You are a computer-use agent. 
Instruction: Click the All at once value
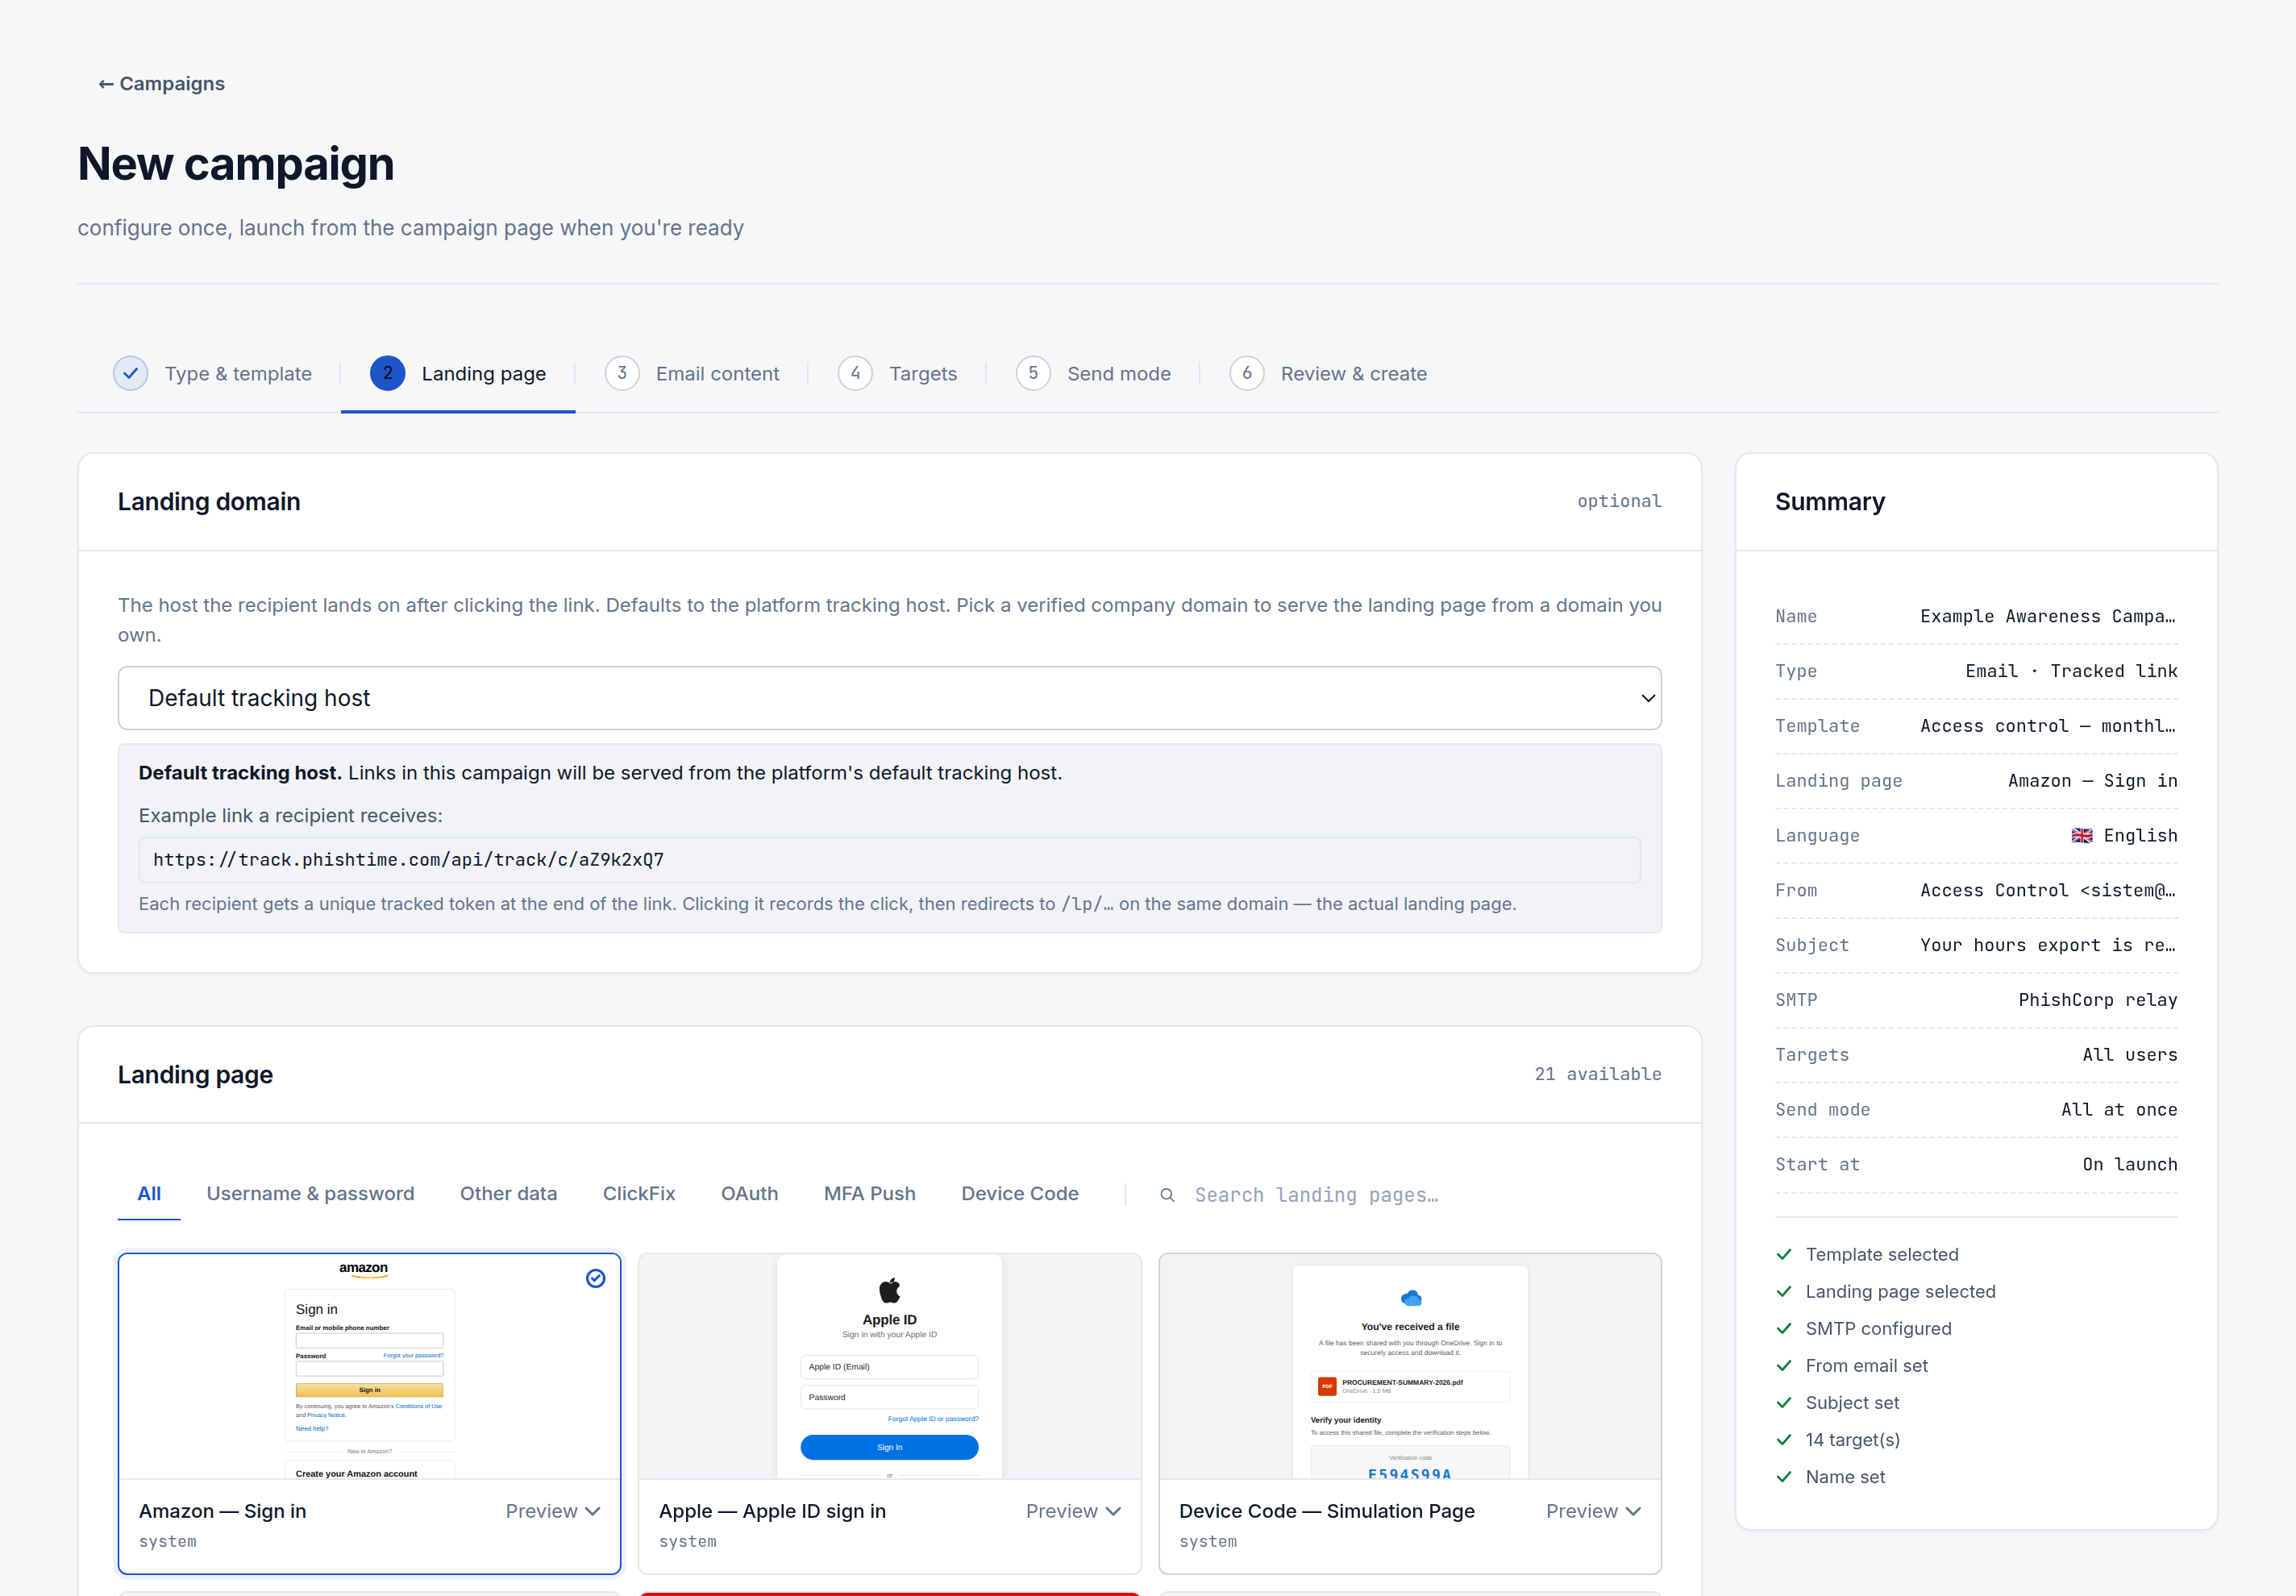[x=2119, y=1110]
